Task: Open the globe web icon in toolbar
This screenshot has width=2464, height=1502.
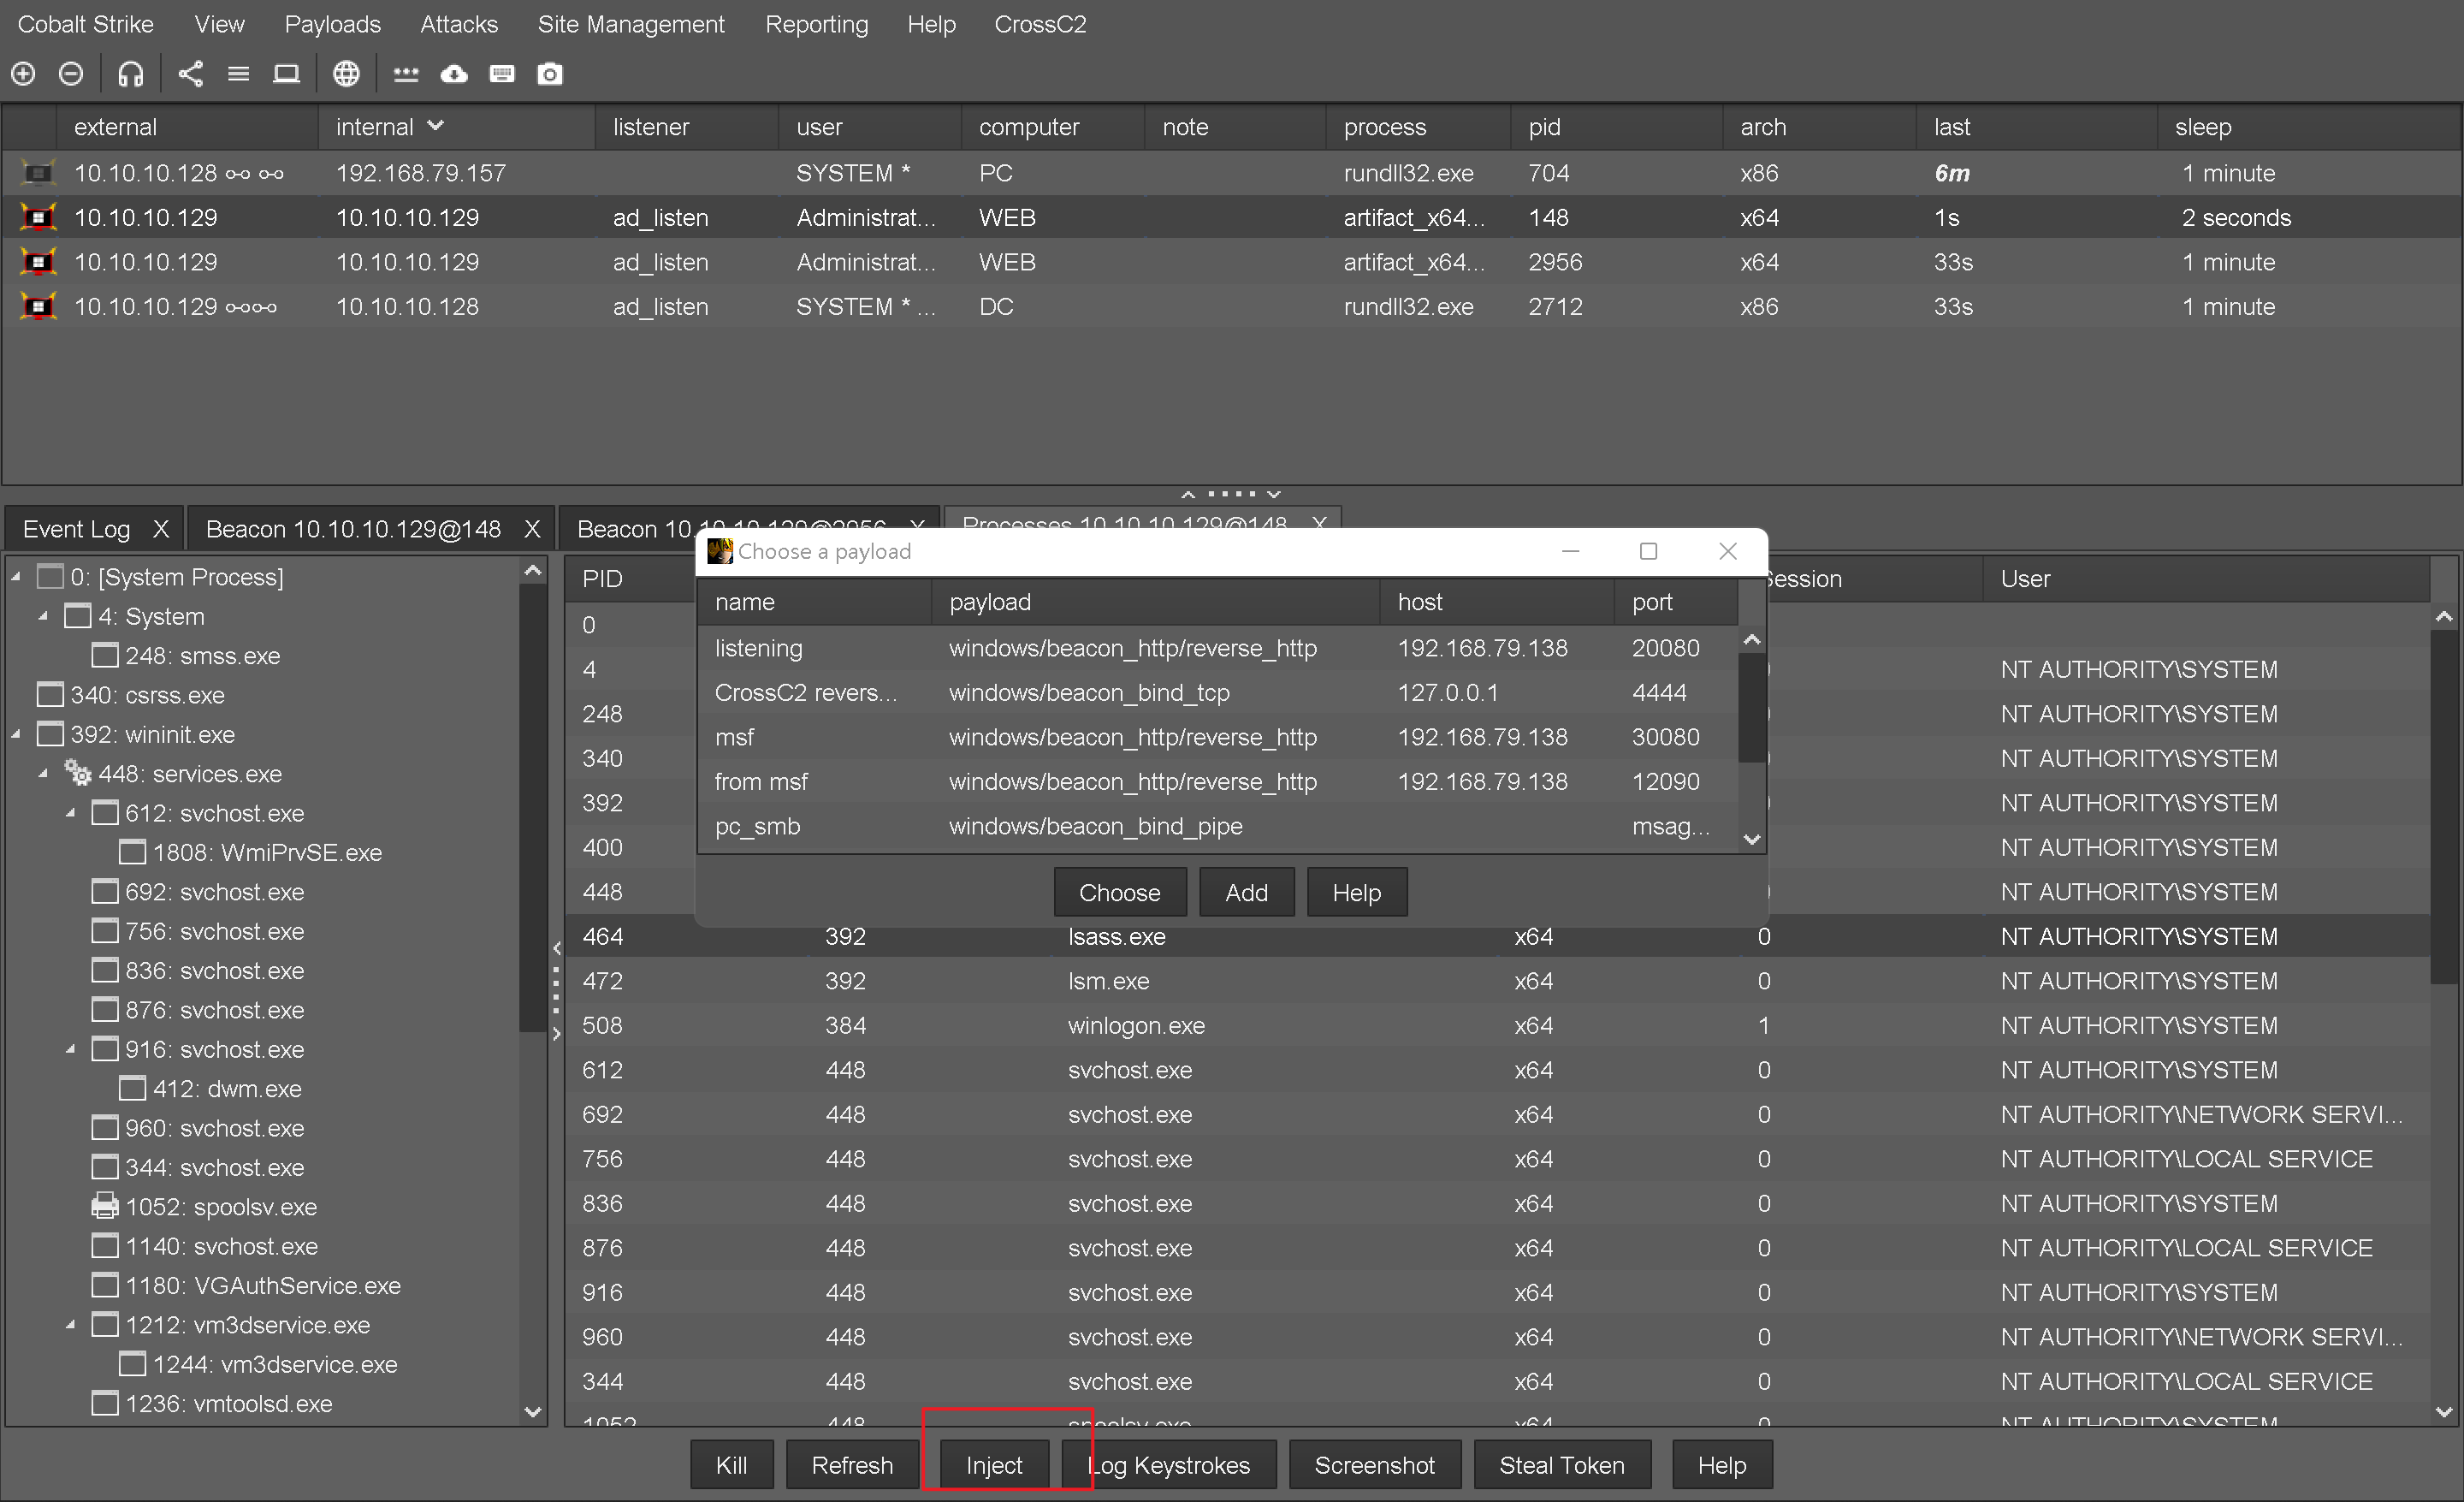Action: 346,74
